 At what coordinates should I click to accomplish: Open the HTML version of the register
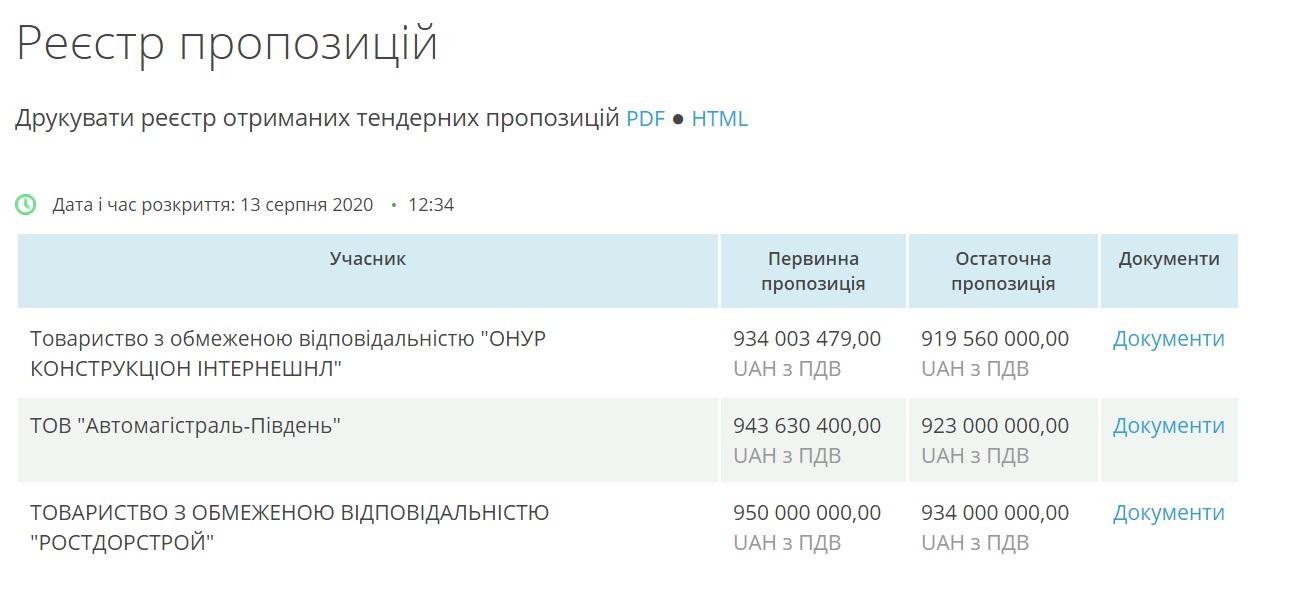pos(719,119)
